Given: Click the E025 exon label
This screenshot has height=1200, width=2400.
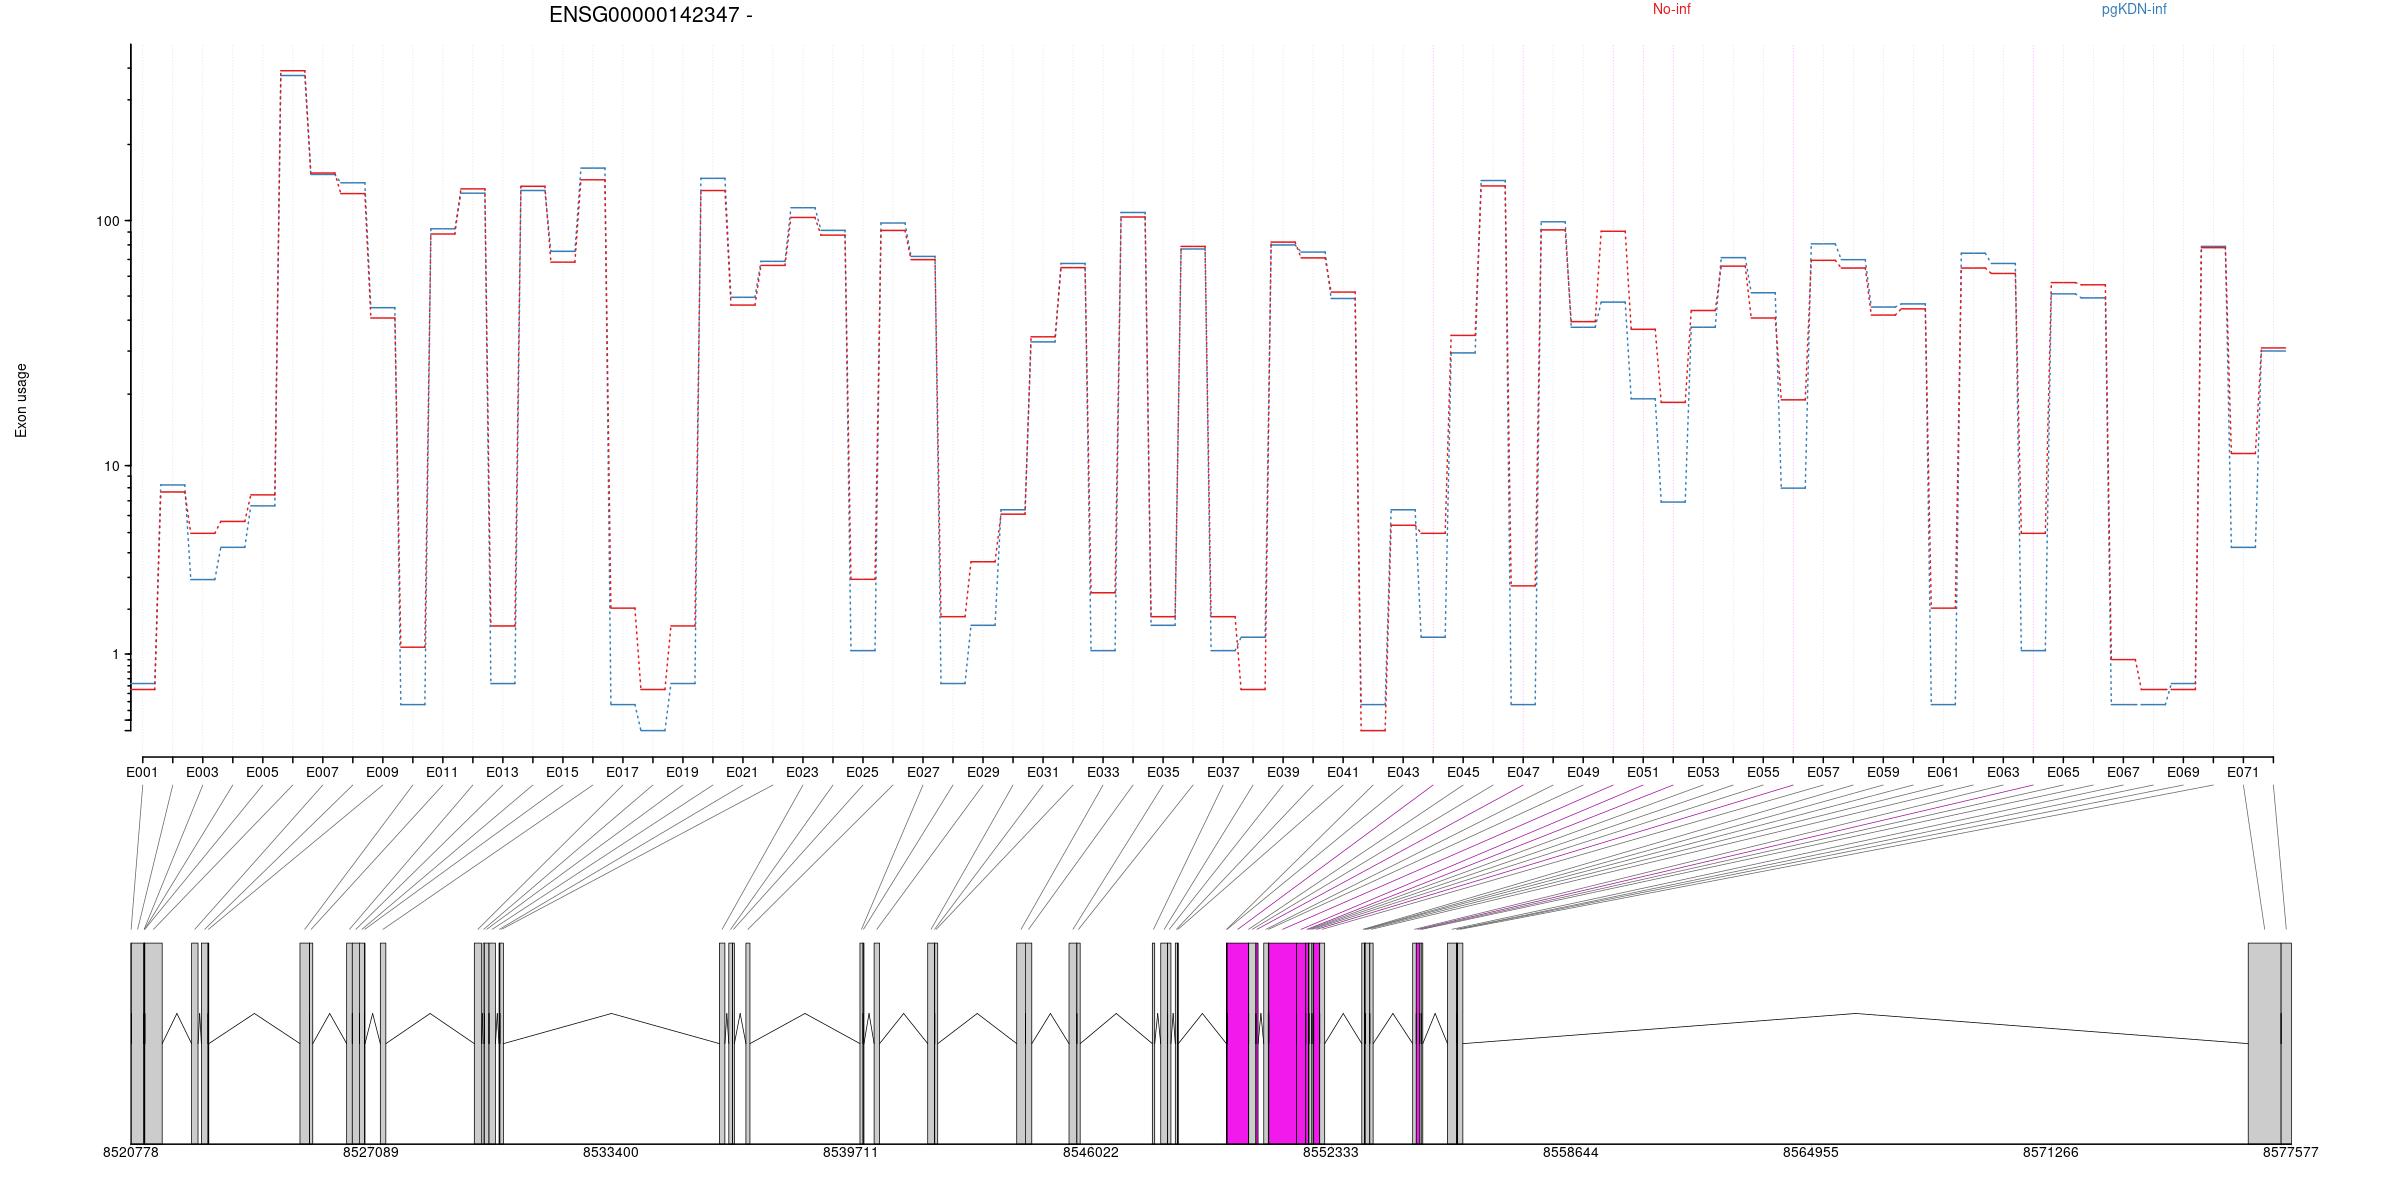Looking at the screenshot, I should [x=862, y=772].
